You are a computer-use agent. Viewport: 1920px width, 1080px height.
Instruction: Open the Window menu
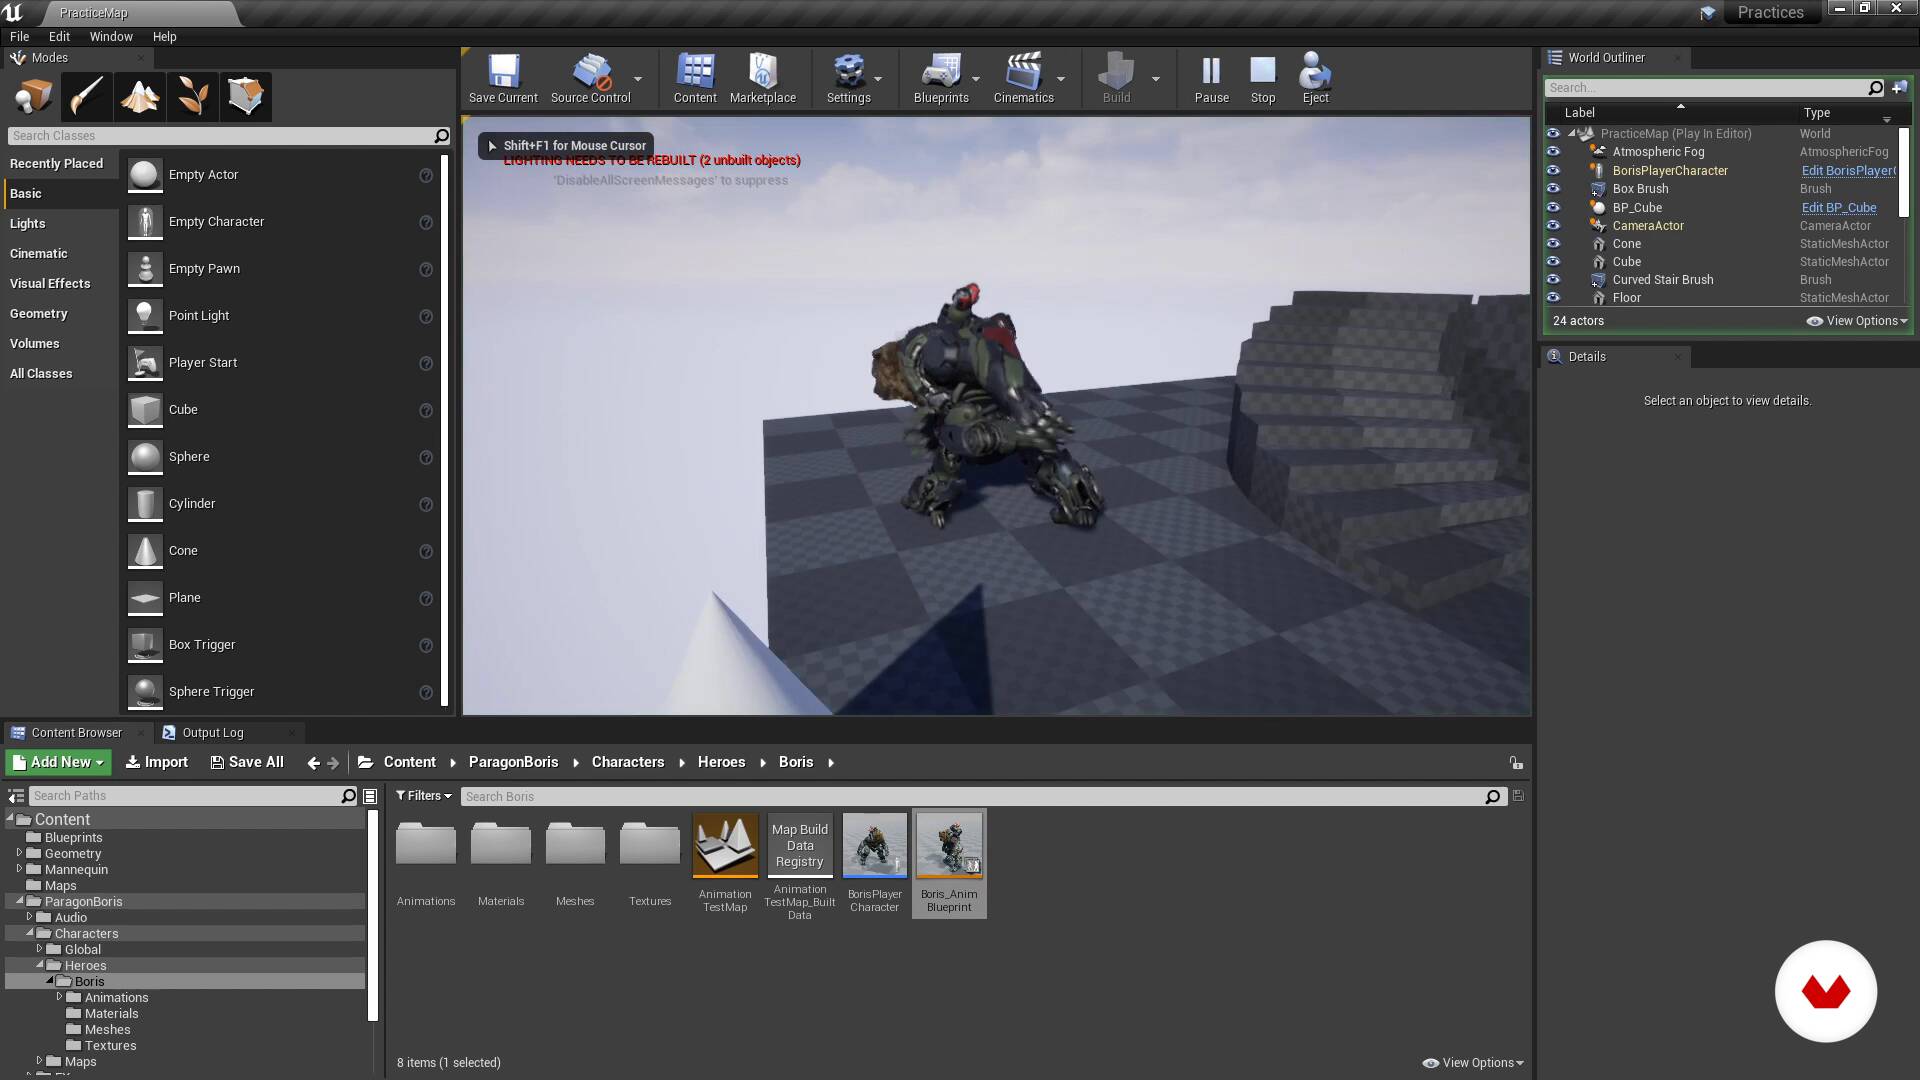(x=111, y=36)
